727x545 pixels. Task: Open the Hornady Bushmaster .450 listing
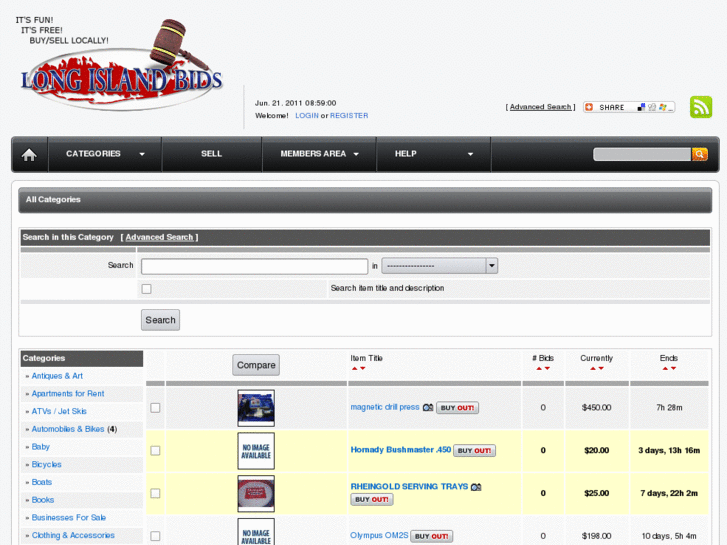pos(401,450)
